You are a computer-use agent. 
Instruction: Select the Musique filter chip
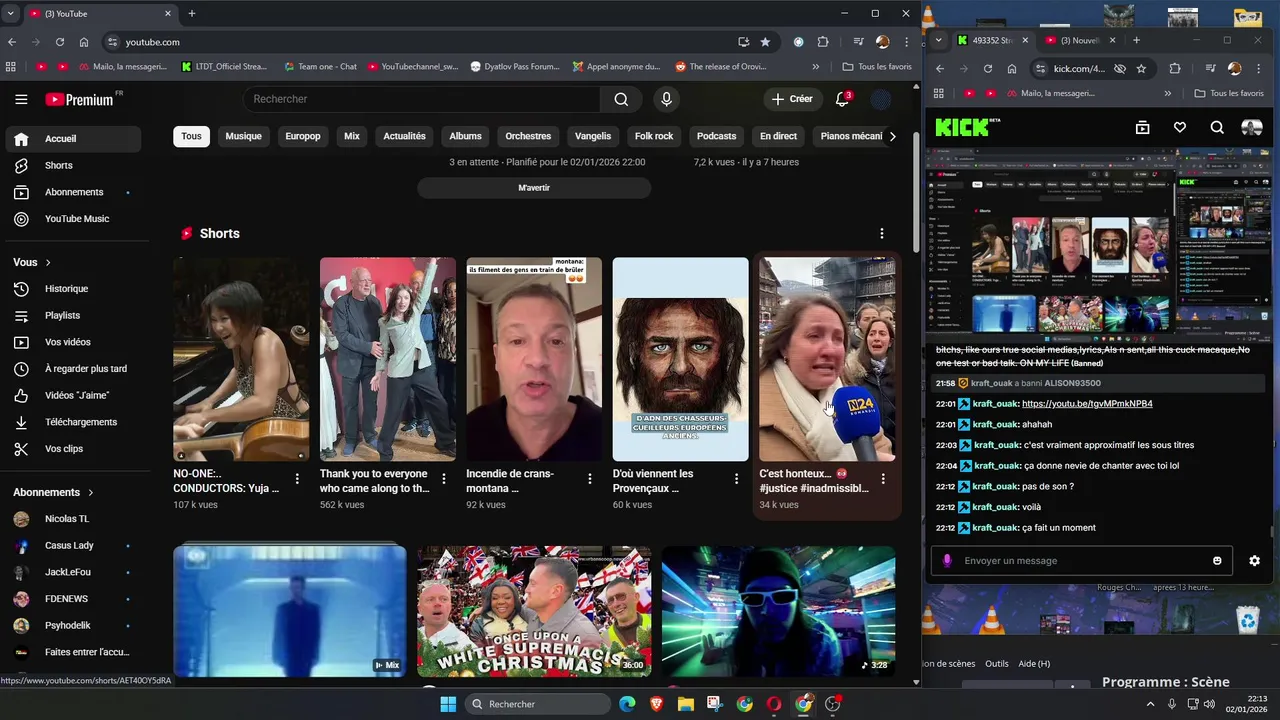tap(243, 136)
